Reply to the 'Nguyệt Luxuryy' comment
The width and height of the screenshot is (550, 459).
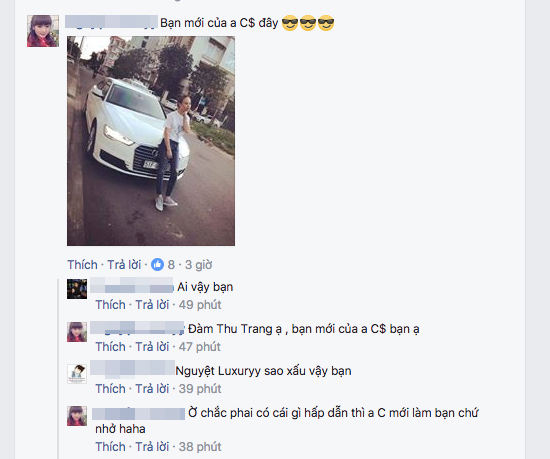point(152,389)
